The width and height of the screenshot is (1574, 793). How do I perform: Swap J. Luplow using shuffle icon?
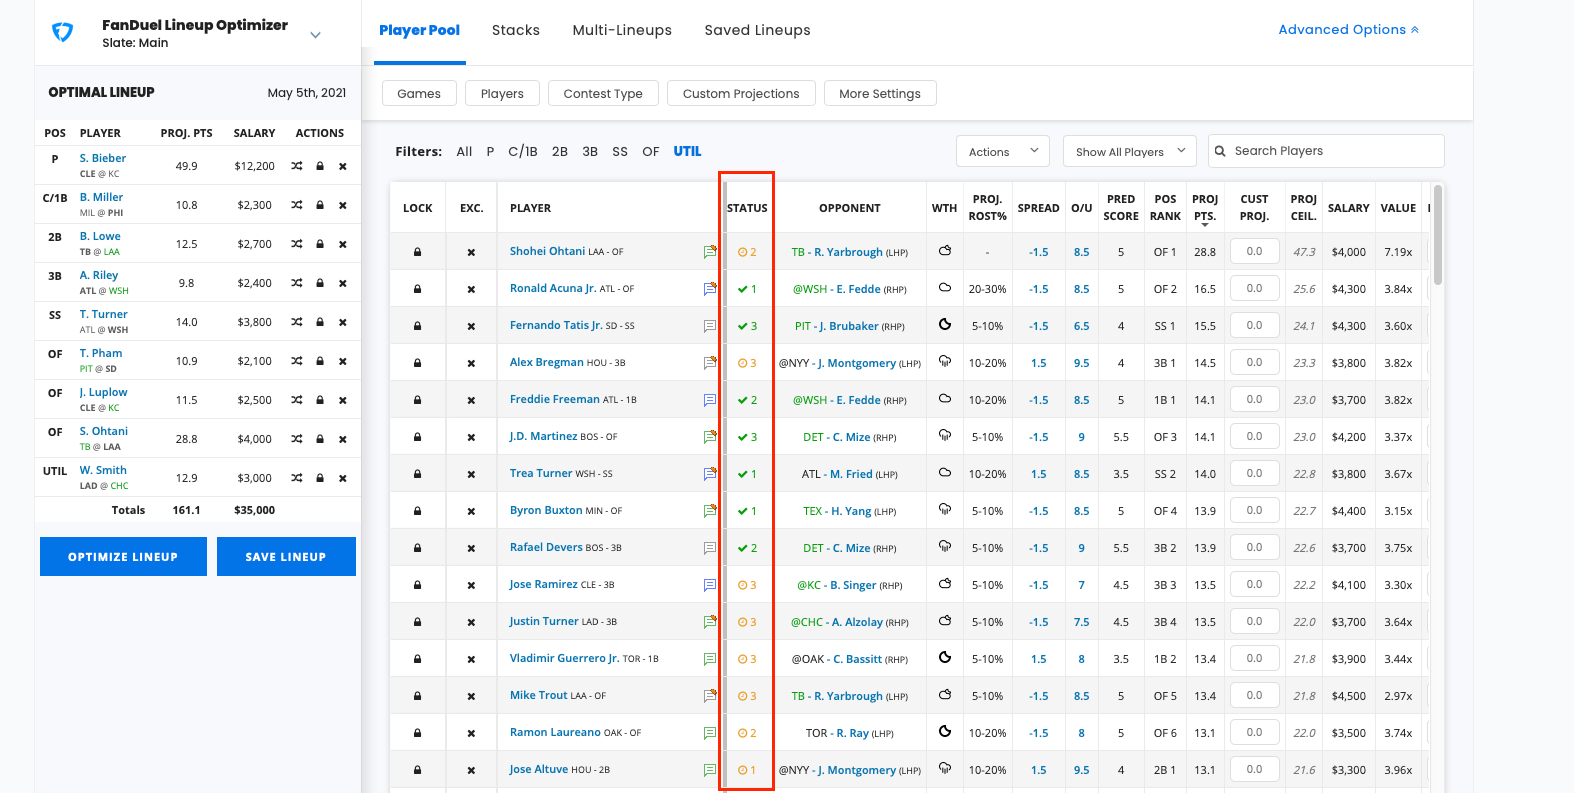click(x=297, y=400)
